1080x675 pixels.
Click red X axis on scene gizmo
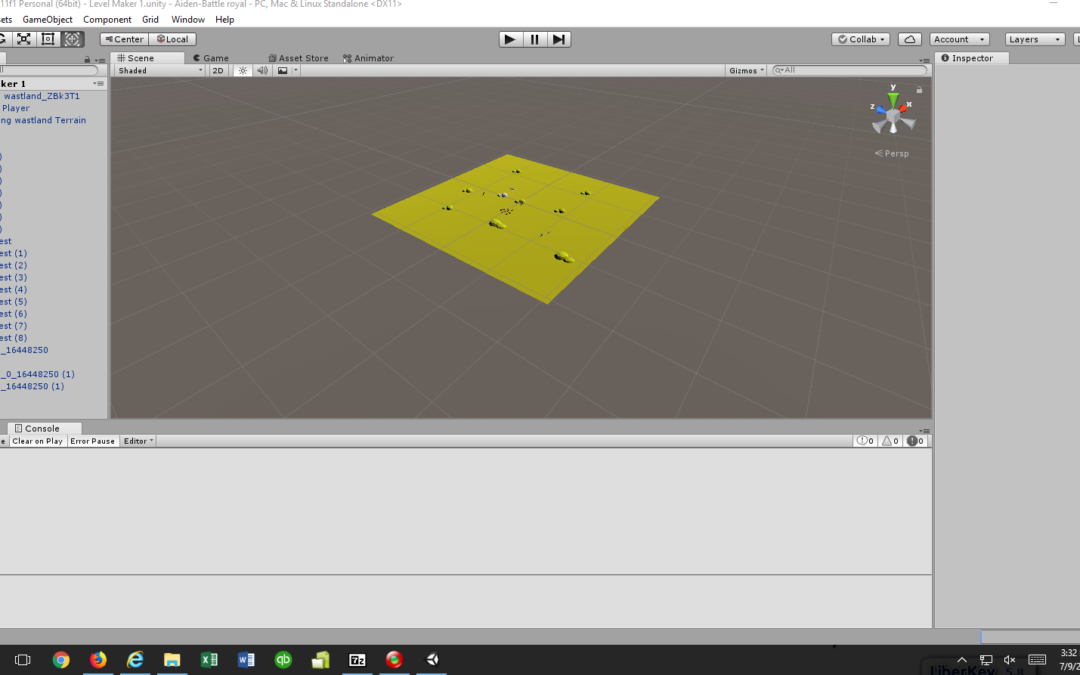905,107
